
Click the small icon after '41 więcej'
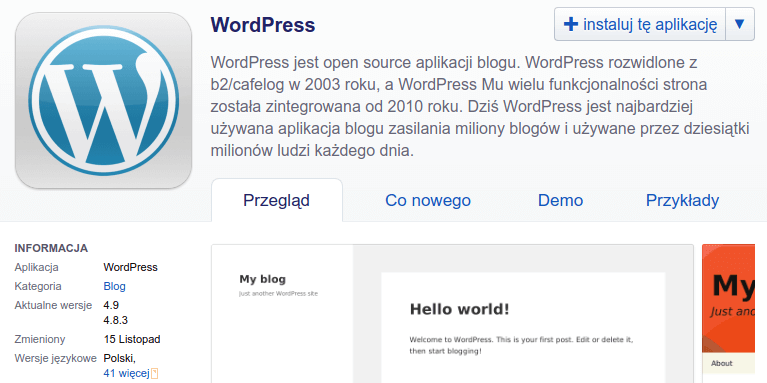(155, 374)
